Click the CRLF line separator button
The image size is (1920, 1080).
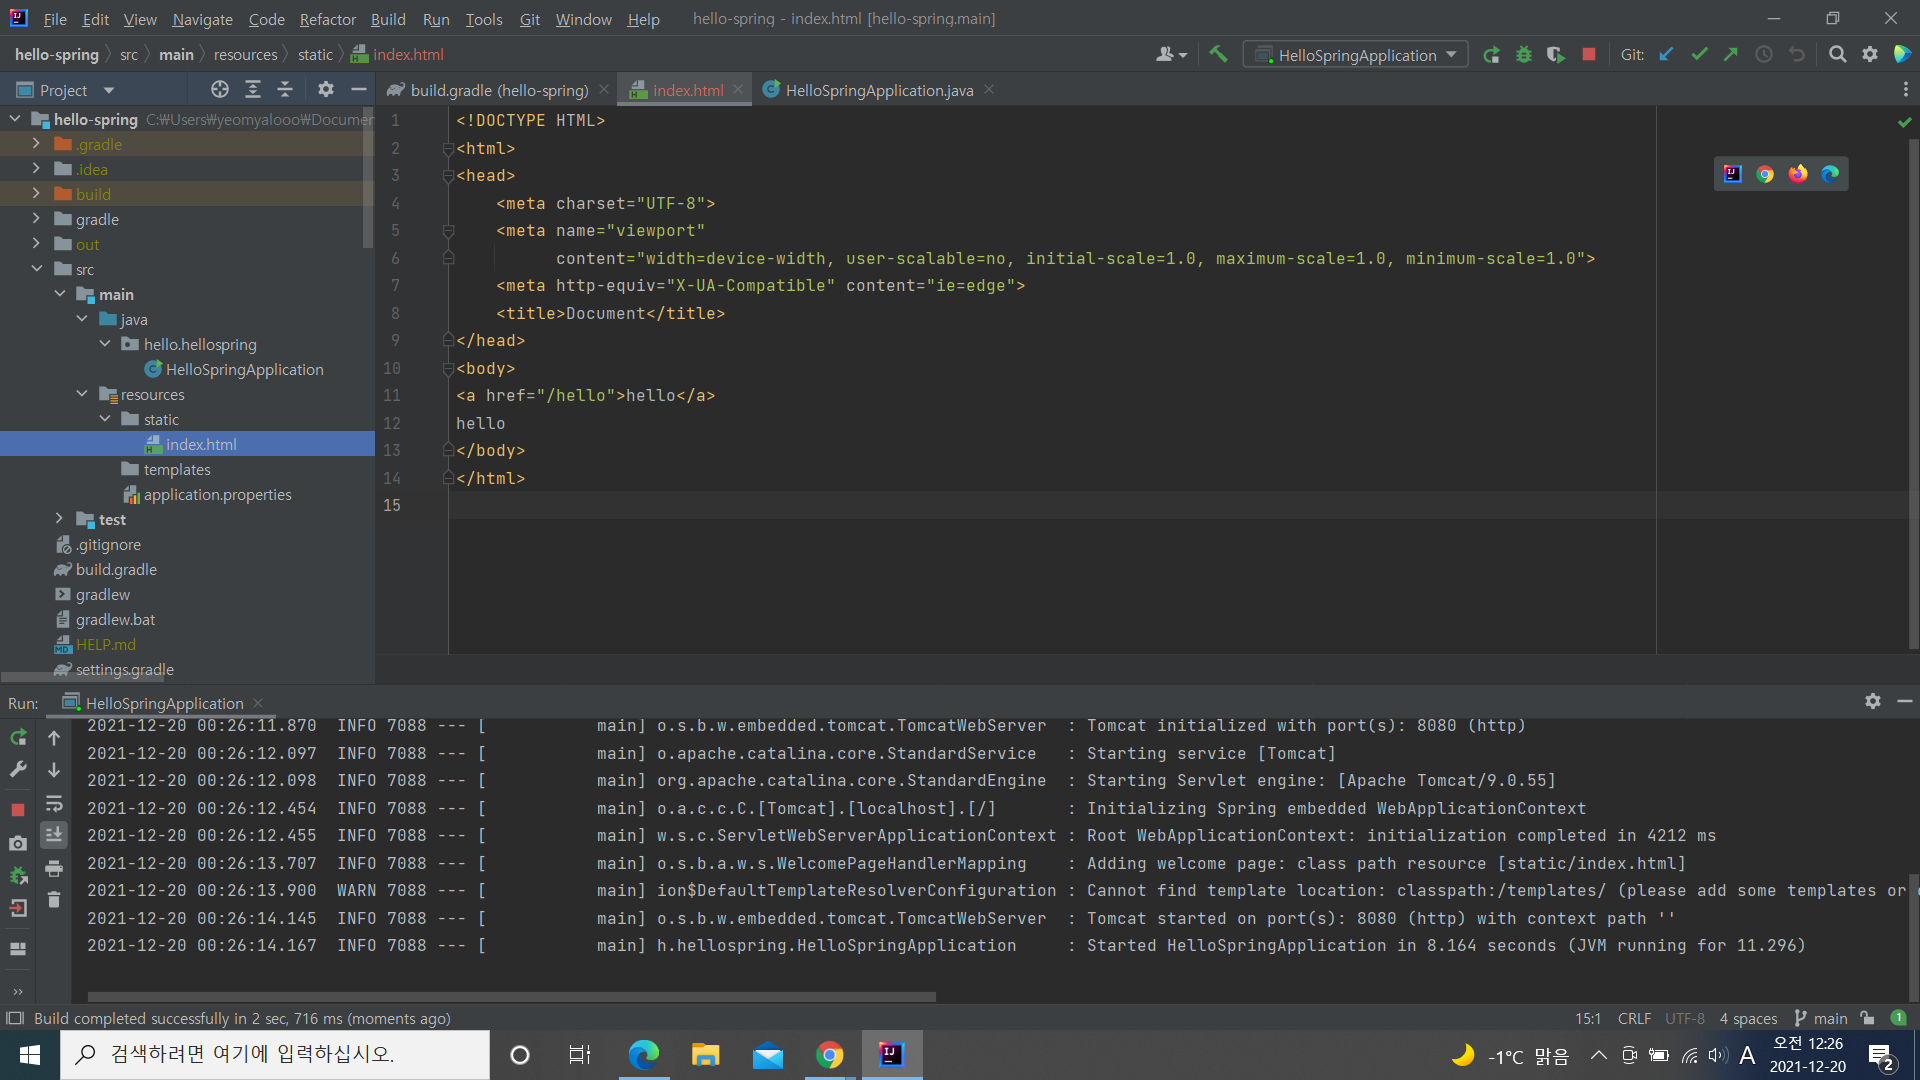coord(1634,1018)
